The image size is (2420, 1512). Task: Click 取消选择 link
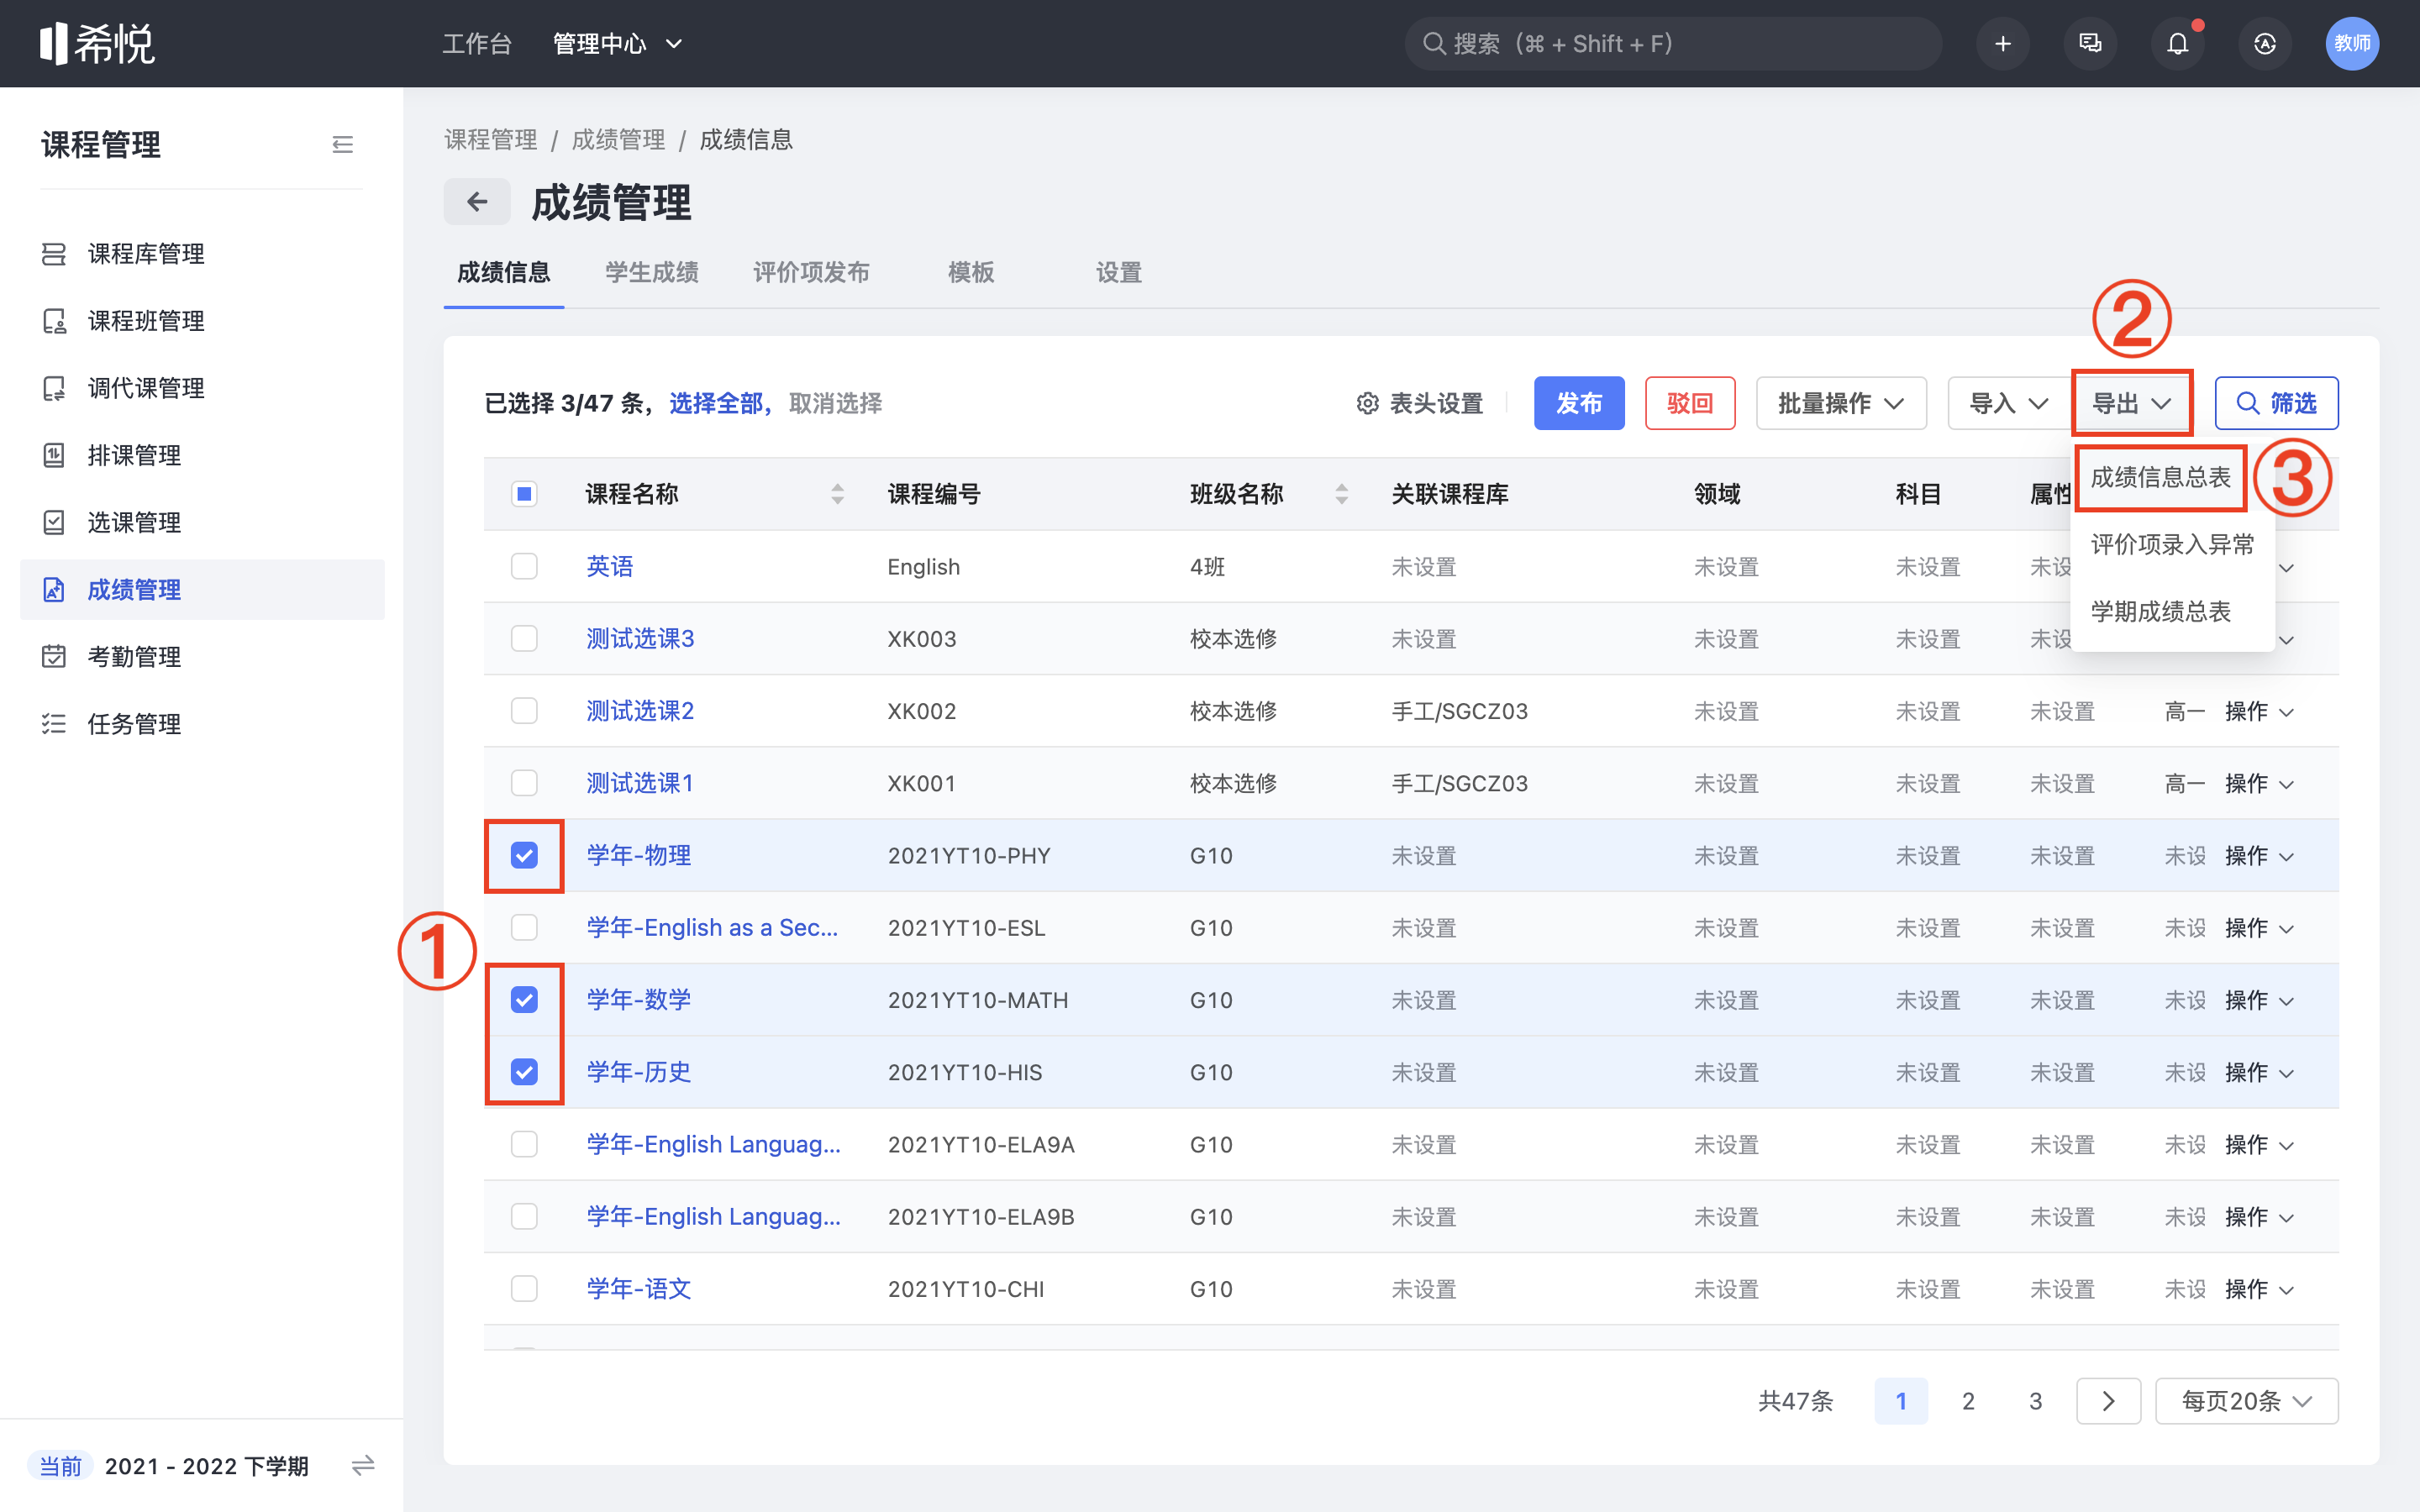(835, 403)
